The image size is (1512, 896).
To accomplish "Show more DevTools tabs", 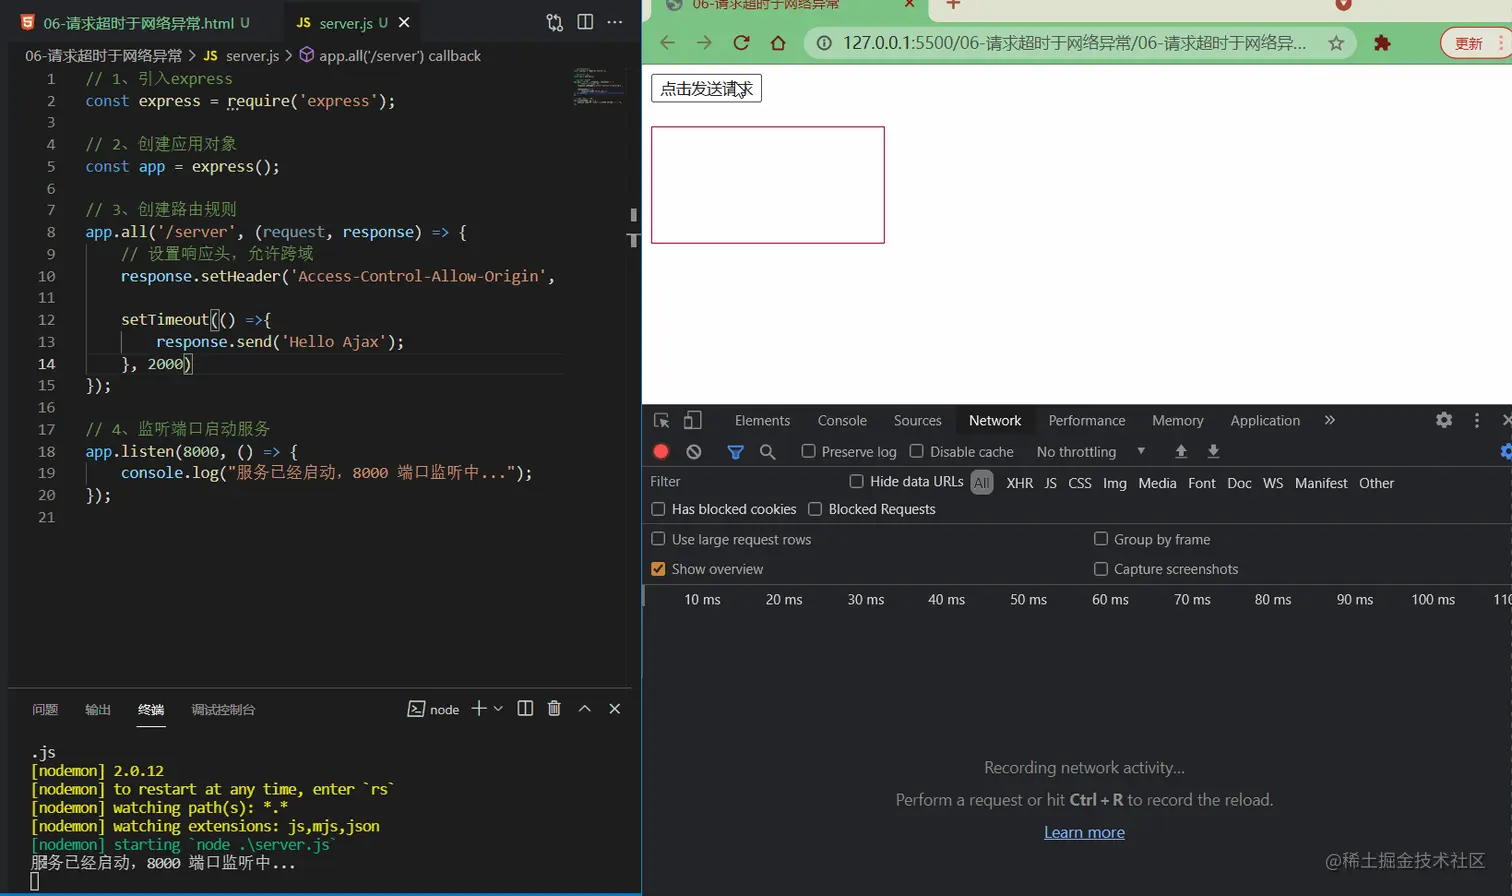I will tap(1330, 420).
